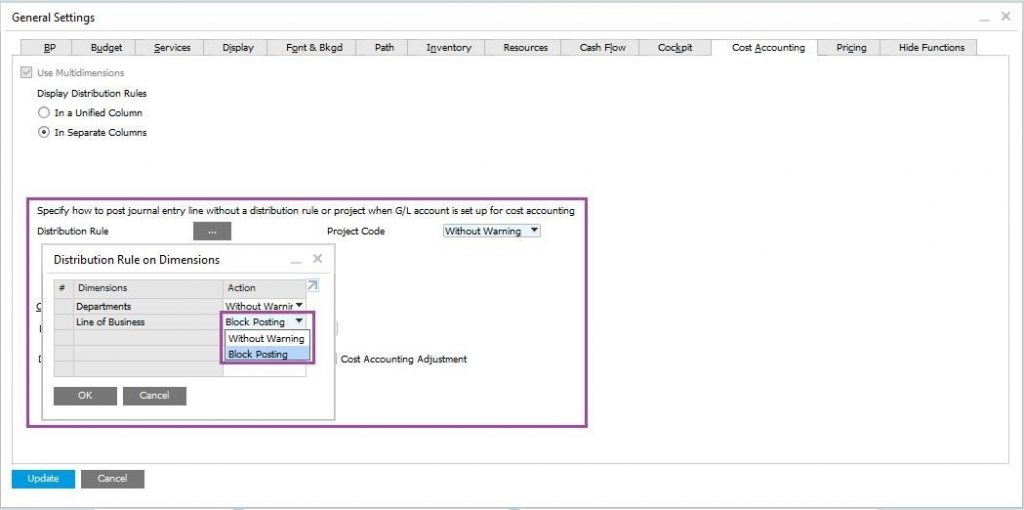Toggle the Use Multidimensions checkbox
Screen dimensions: 1024x510
tap(26, 73)
